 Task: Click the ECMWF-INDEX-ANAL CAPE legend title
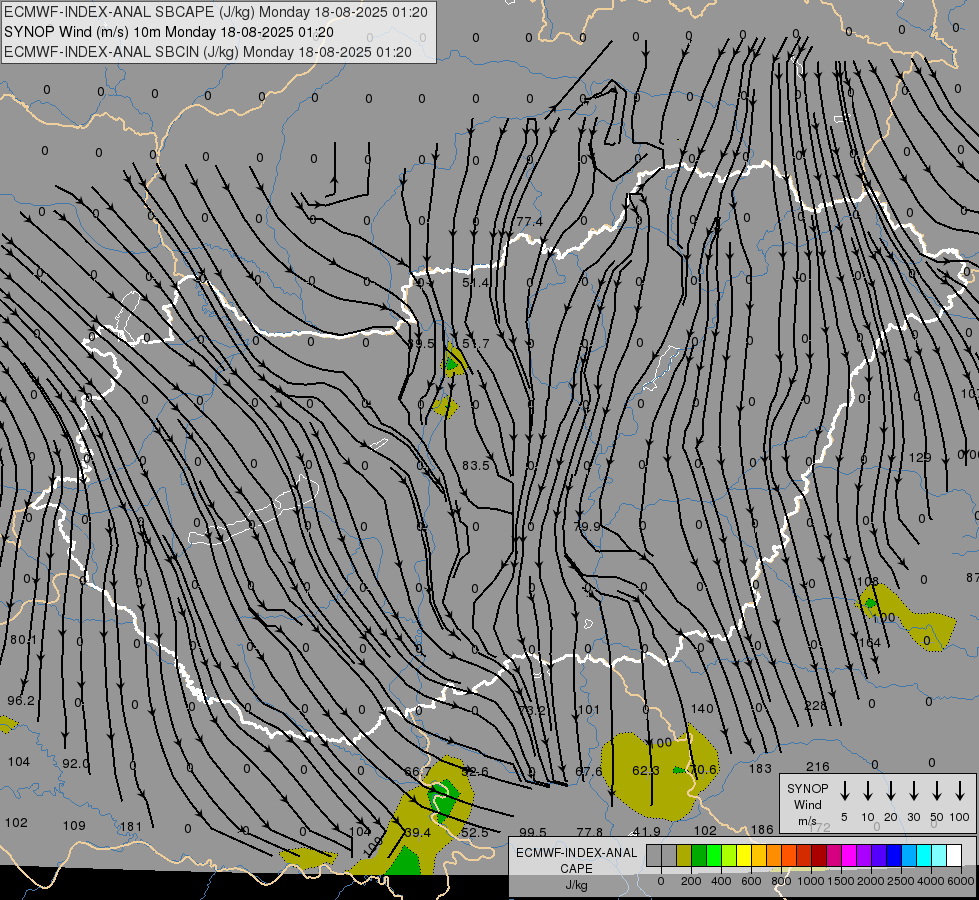576,860
